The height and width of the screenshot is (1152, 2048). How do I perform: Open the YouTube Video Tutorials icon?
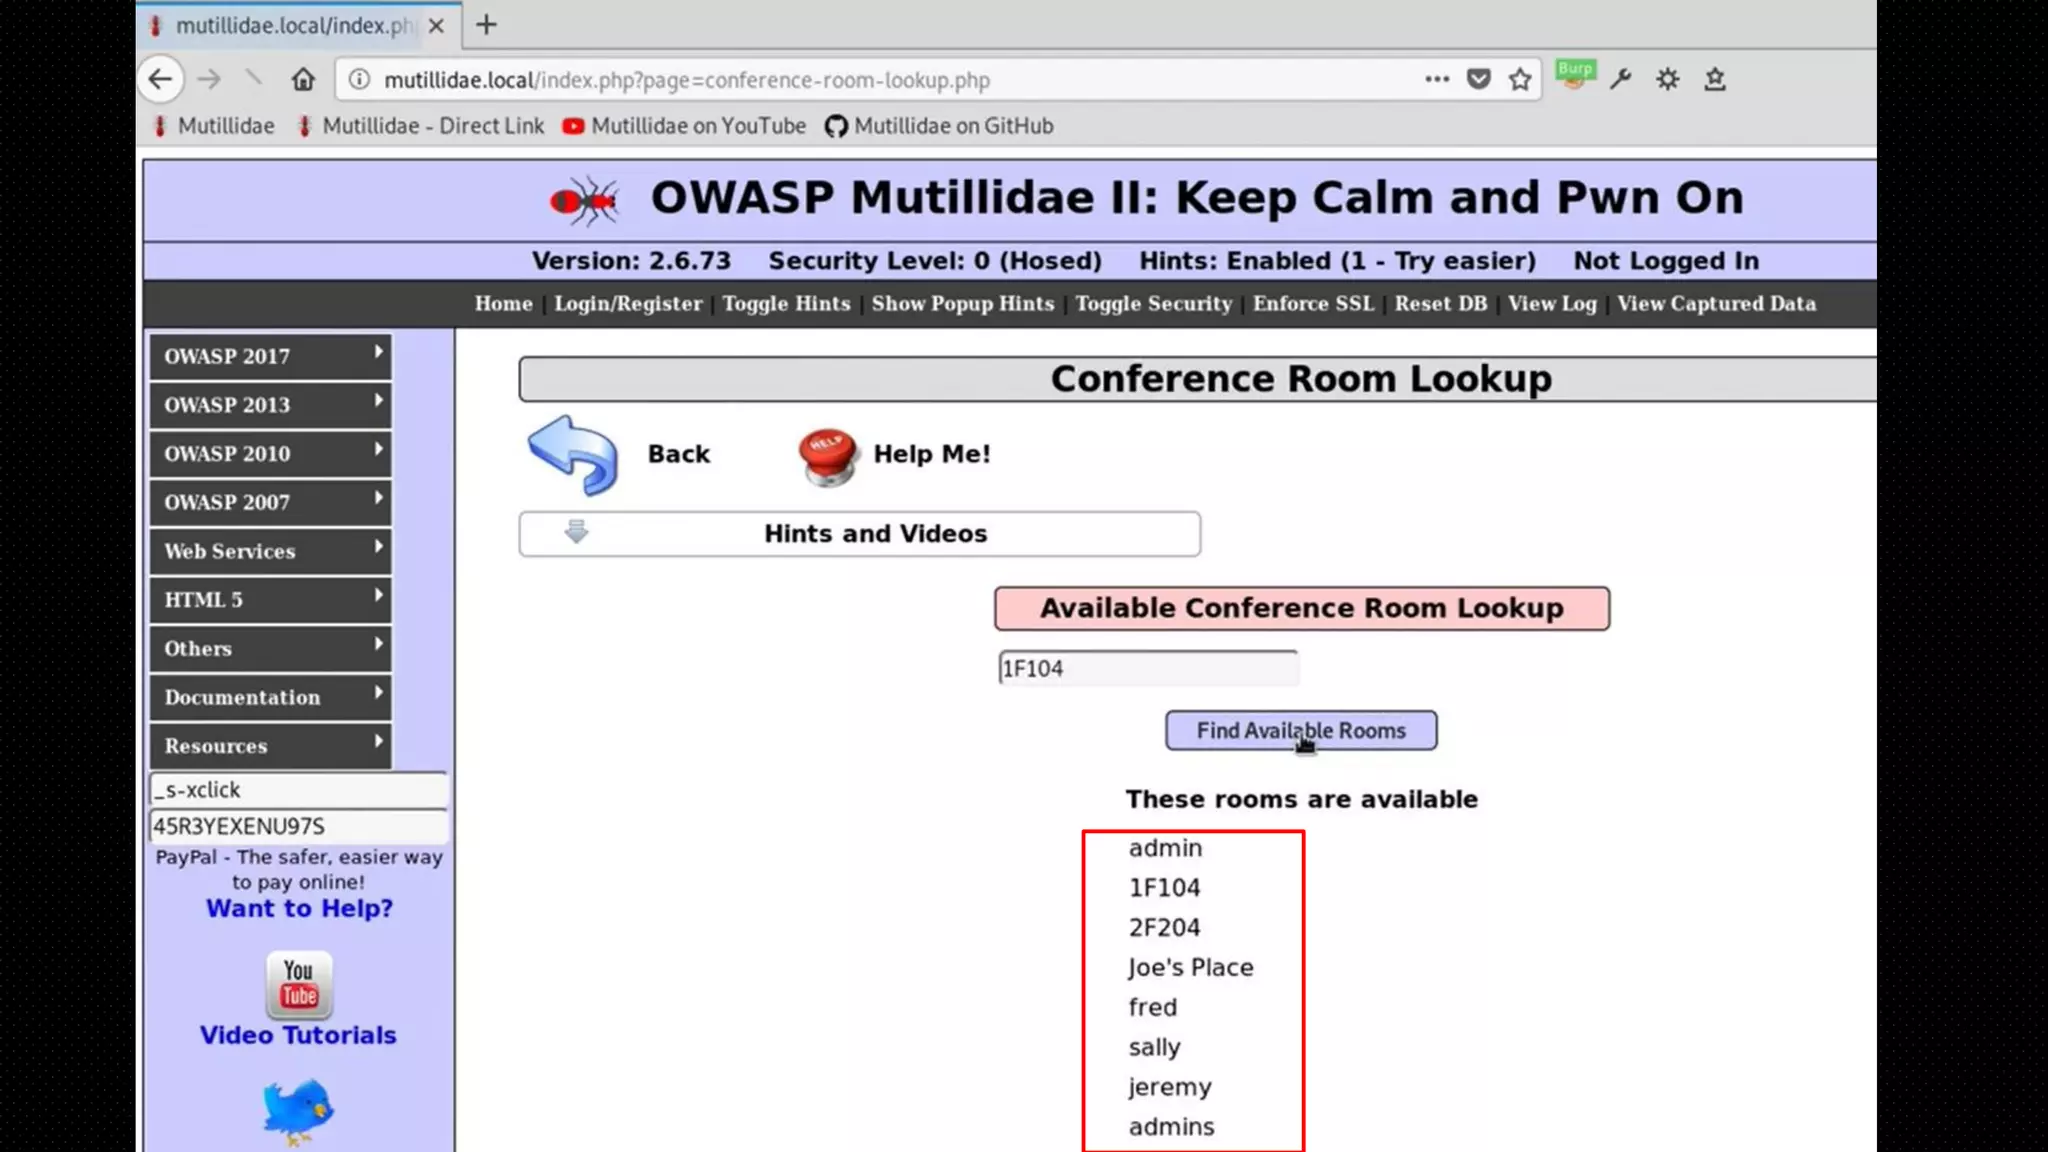click(298, 985)
